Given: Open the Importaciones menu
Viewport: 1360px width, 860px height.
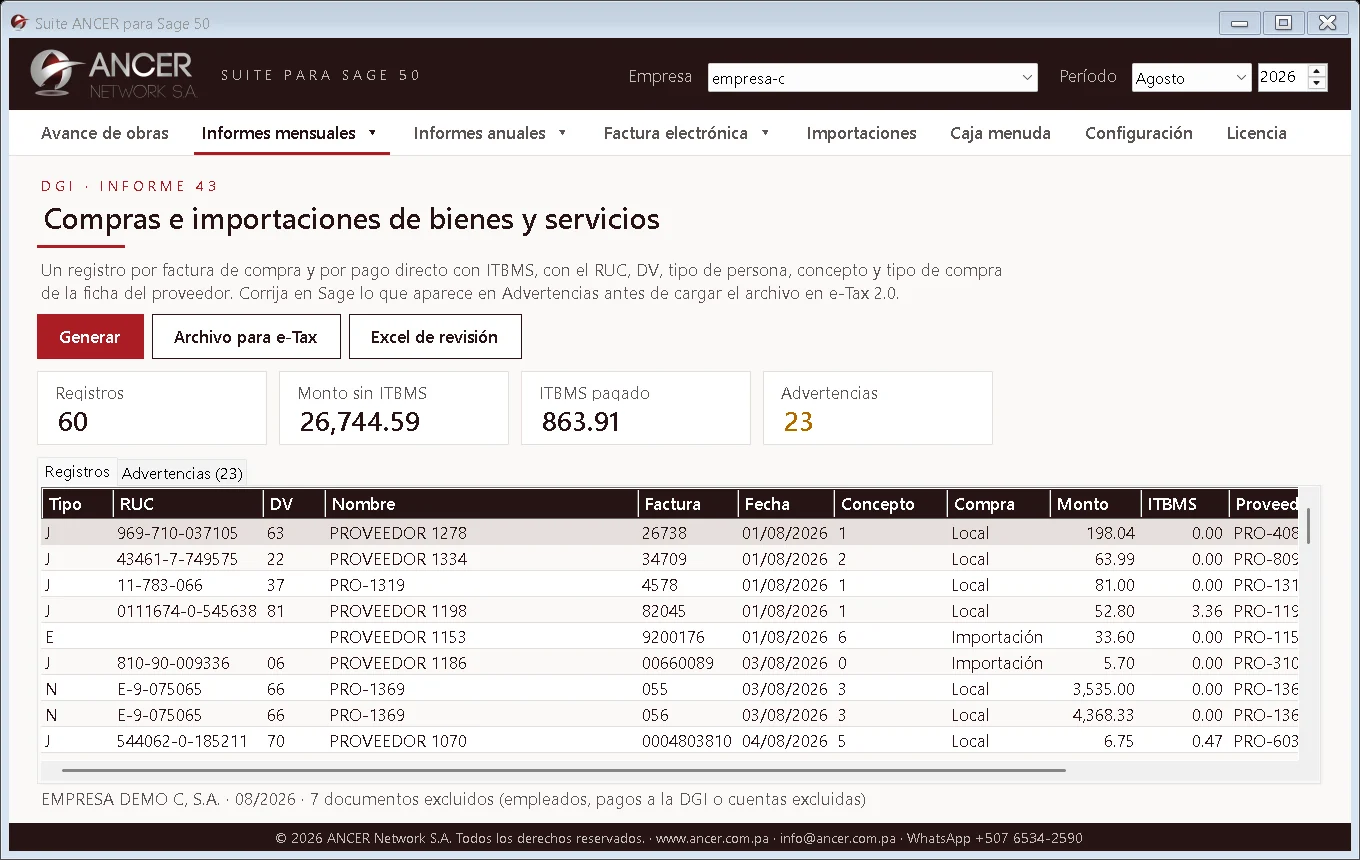Looking at the screenshot, I should point(862,133).
